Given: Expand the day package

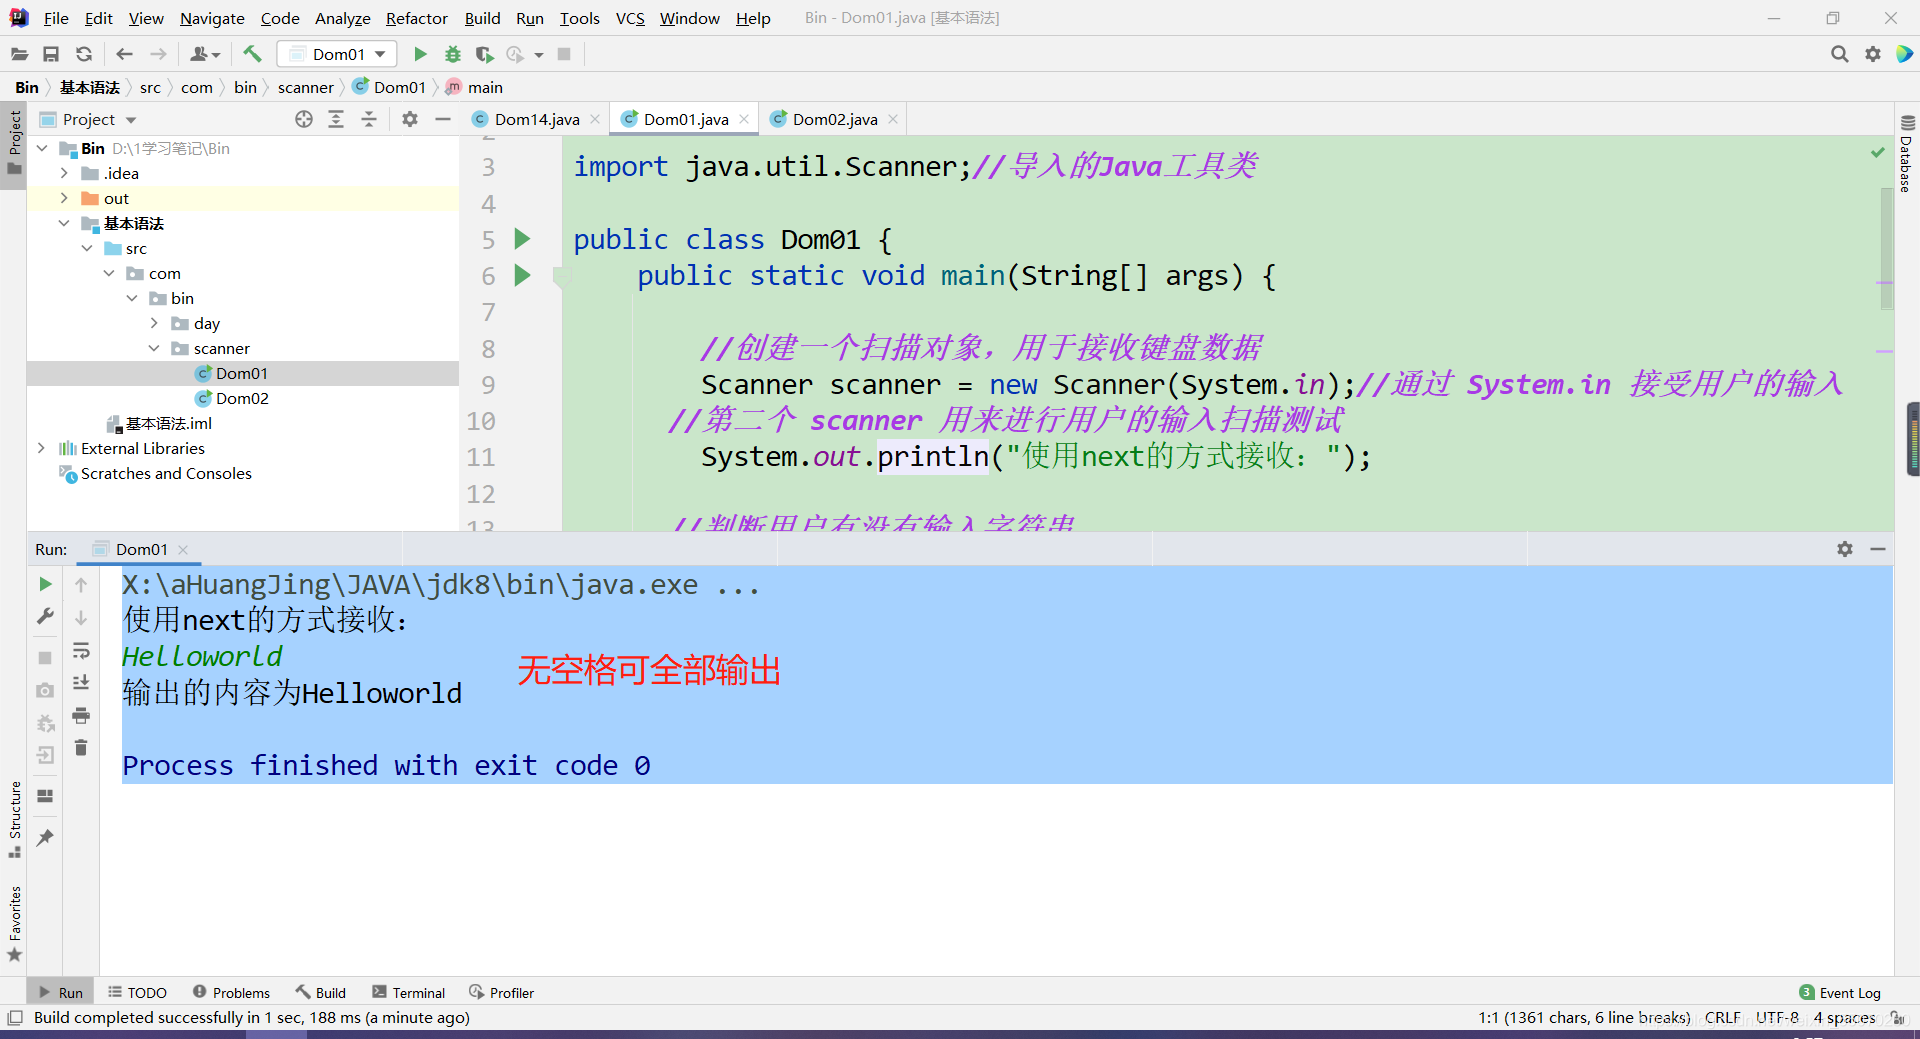Looking at the screenshot, I should (x=154, y=323).
